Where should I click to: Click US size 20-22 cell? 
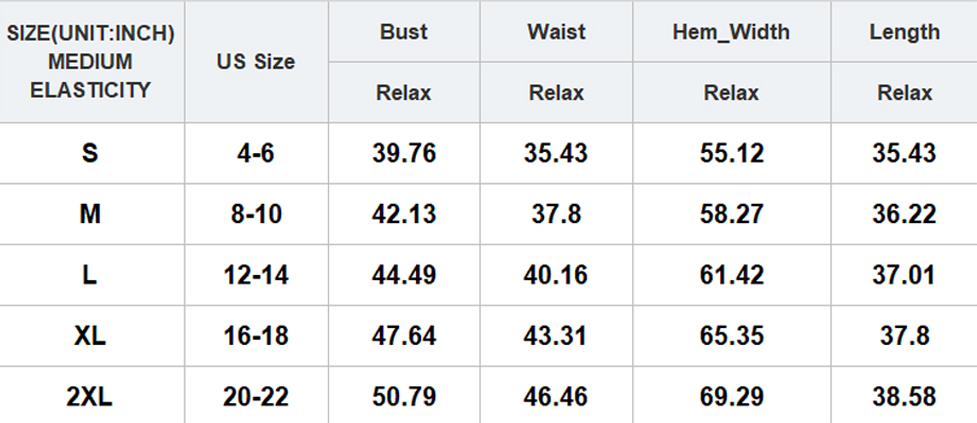coord(256,397)
